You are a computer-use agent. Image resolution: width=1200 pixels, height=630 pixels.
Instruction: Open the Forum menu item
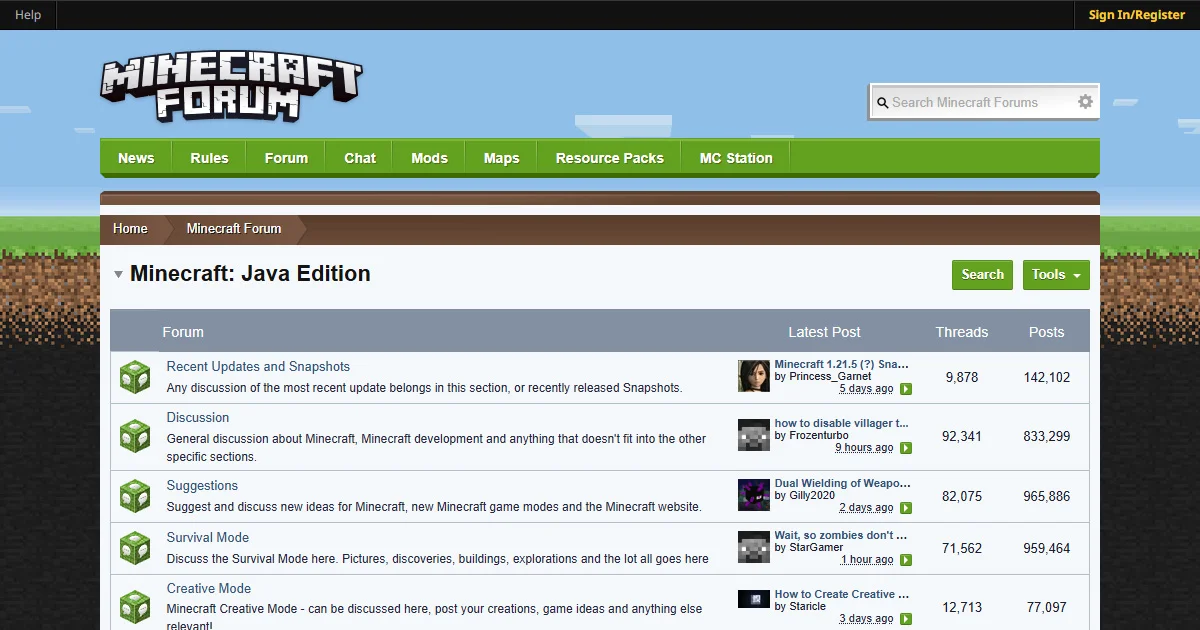pyautogui.click(x=286, y=158)
